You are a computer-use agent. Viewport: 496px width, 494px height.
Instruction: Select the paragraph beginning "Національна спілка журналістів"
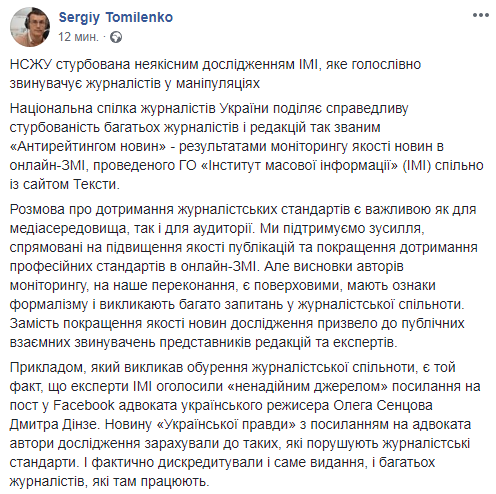pyautogui.click(x=246, y=146)
